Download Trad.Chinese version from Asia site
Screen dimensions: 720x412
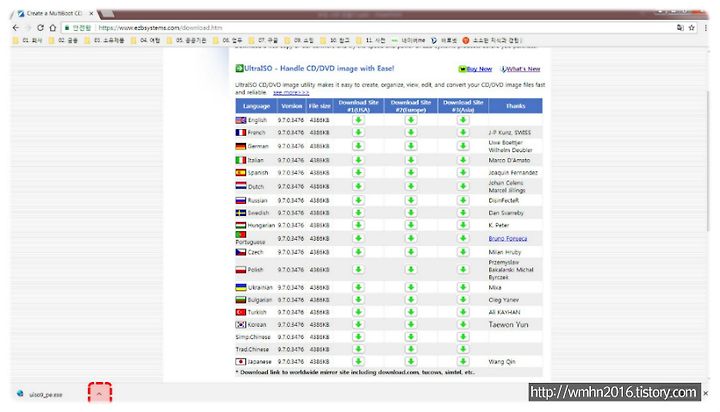tap(463, 349)
